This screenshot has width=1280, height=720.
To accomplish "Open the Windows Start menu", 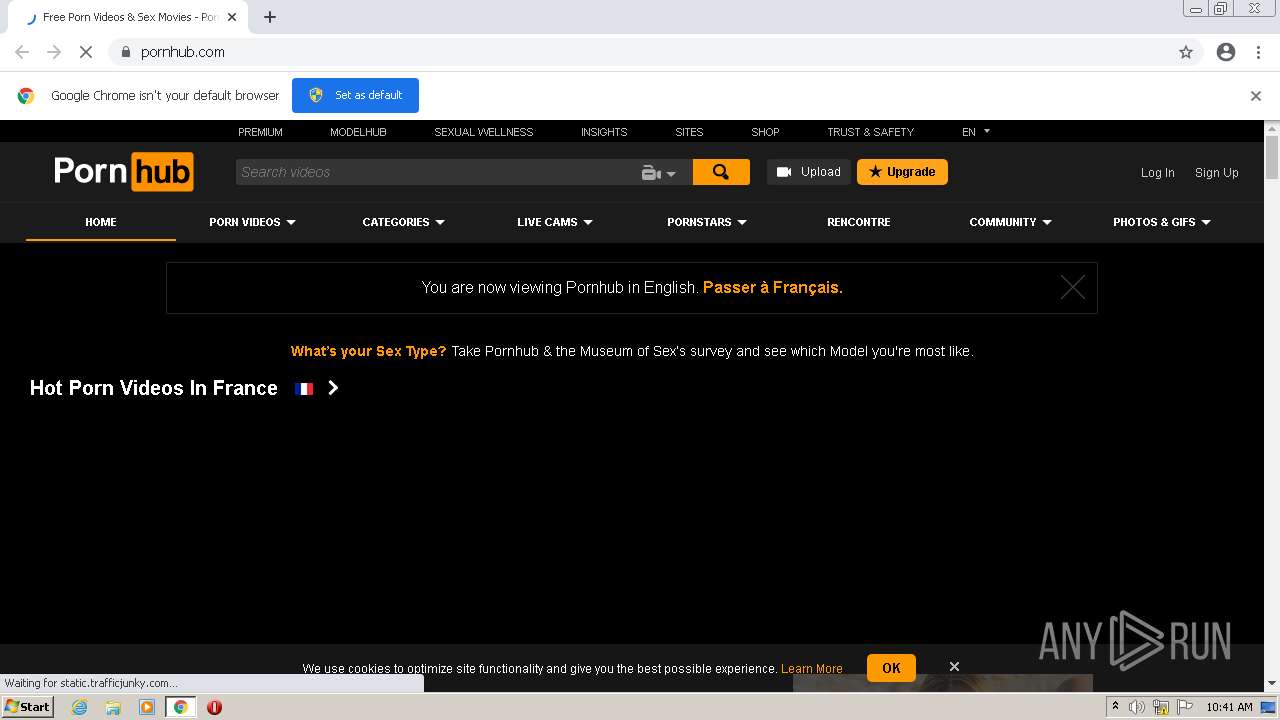I will coord(27,707).
